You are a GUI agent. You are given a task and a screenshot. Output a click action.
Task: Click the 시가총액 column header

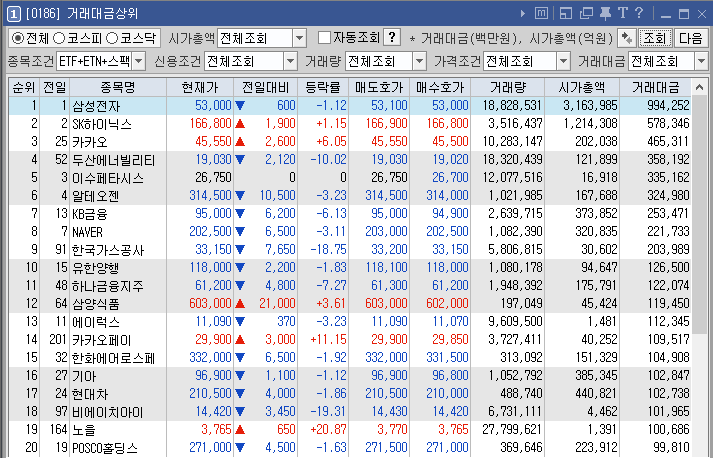(x=582, y=87)
